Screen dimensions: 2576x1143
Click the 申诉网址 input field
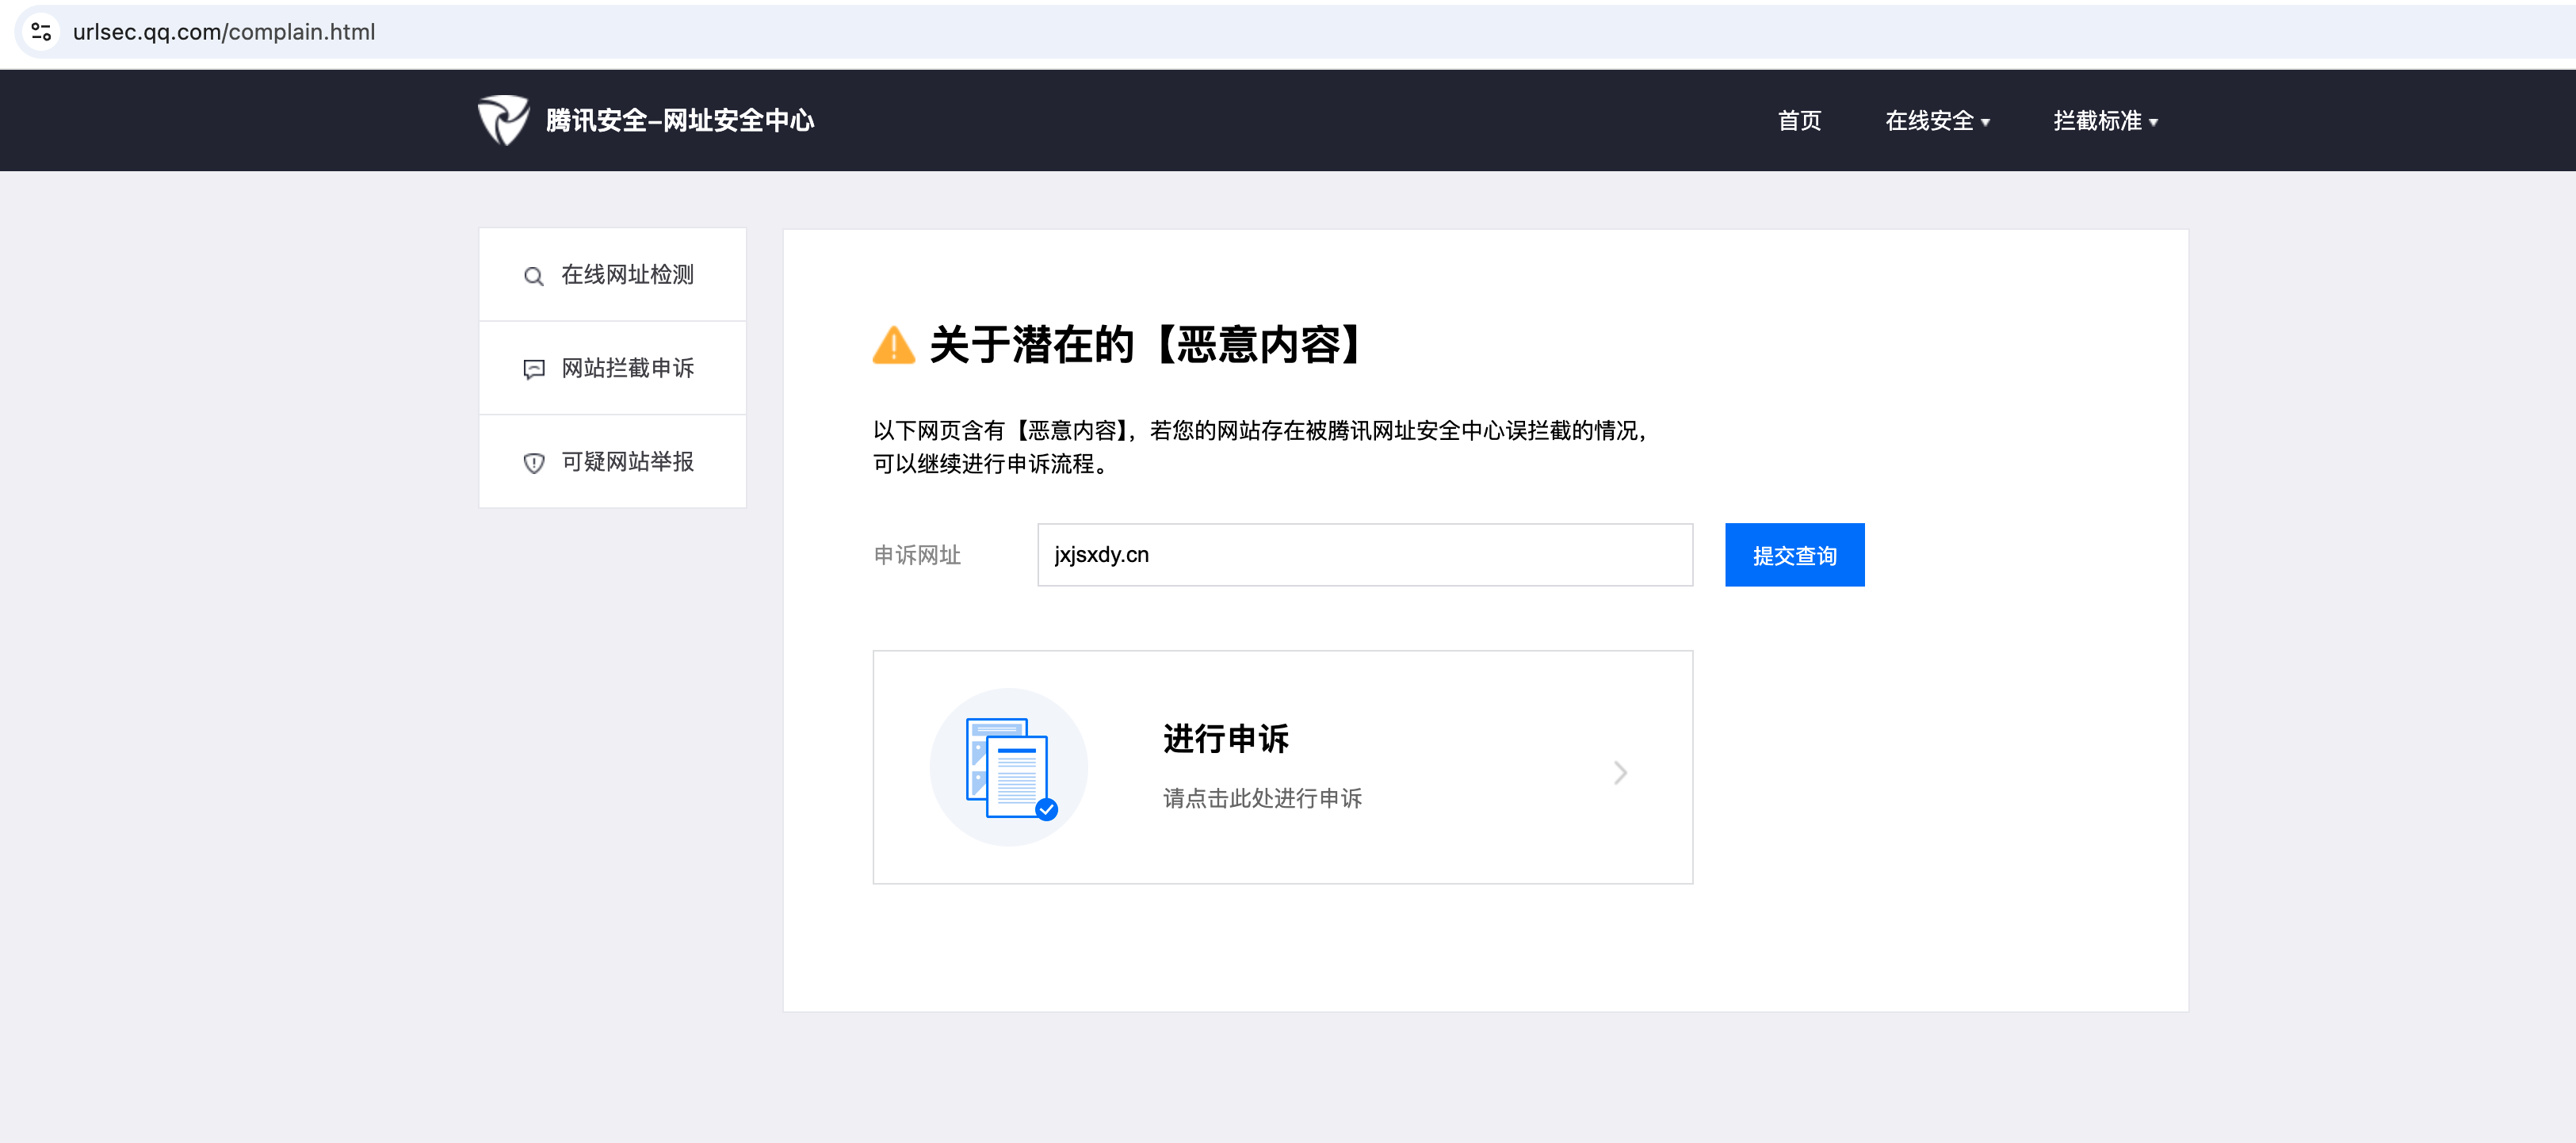pyautogui.click(x=1364, y=555)
